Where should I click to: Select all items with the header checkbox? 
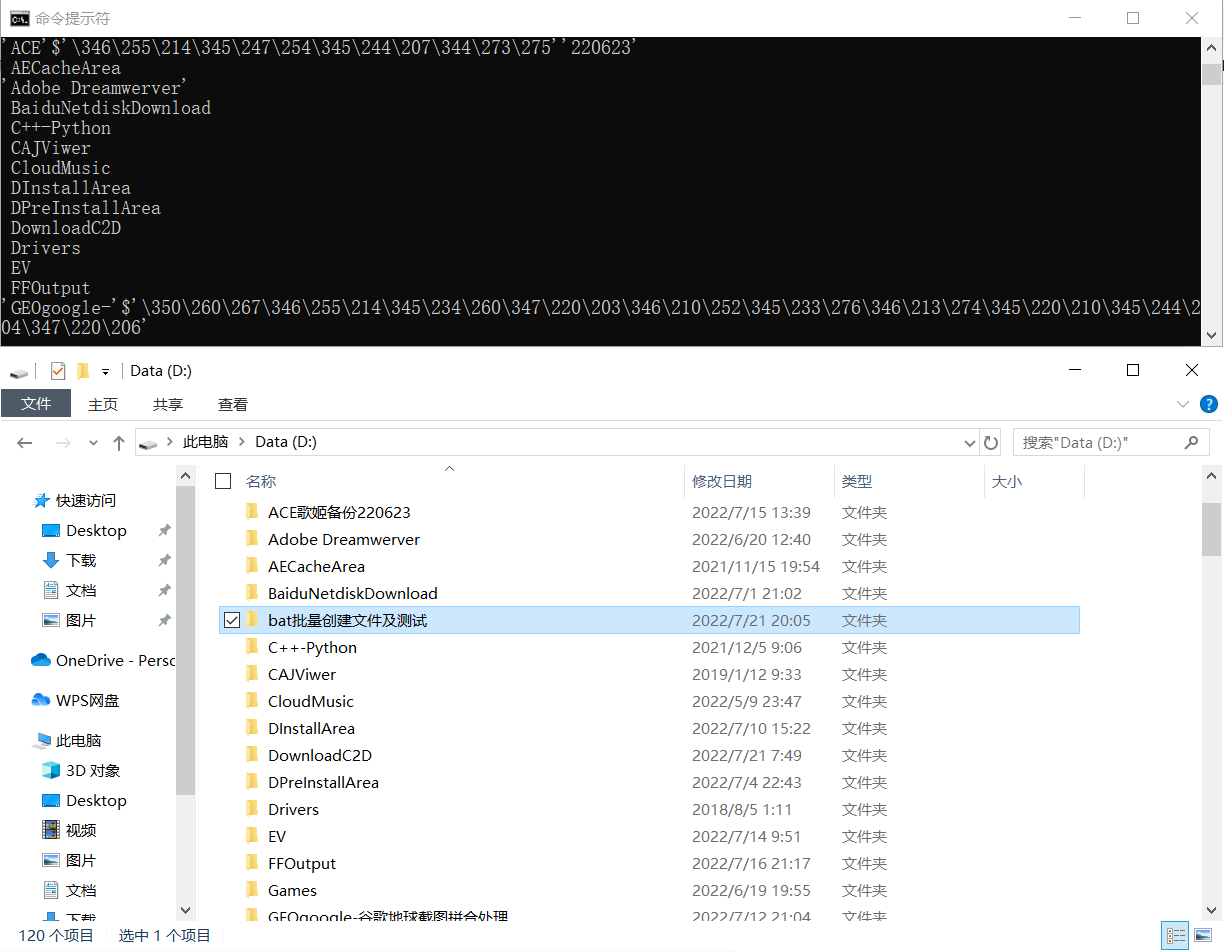[222, 480]
